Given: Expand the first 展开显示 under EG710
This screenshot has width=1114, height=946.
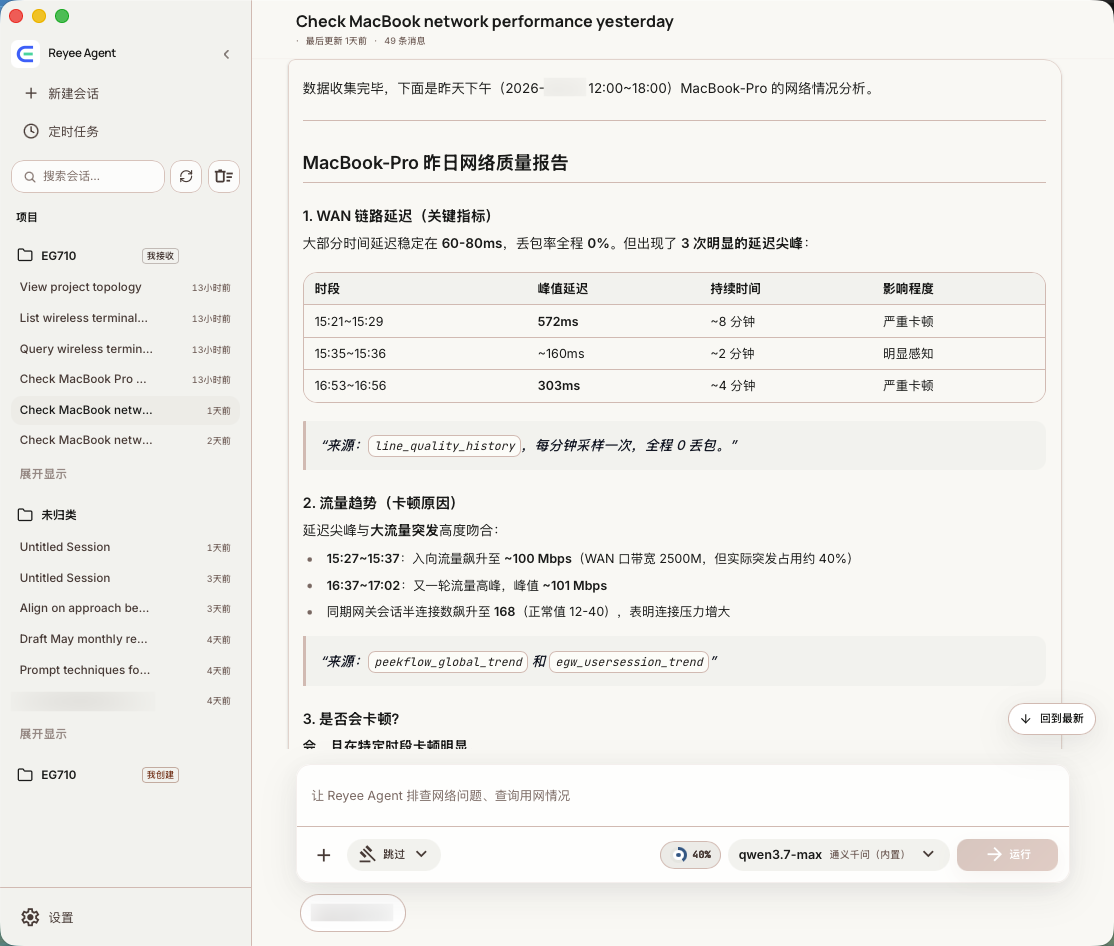Looking at the screenshot, I should [x=43, y=474].
